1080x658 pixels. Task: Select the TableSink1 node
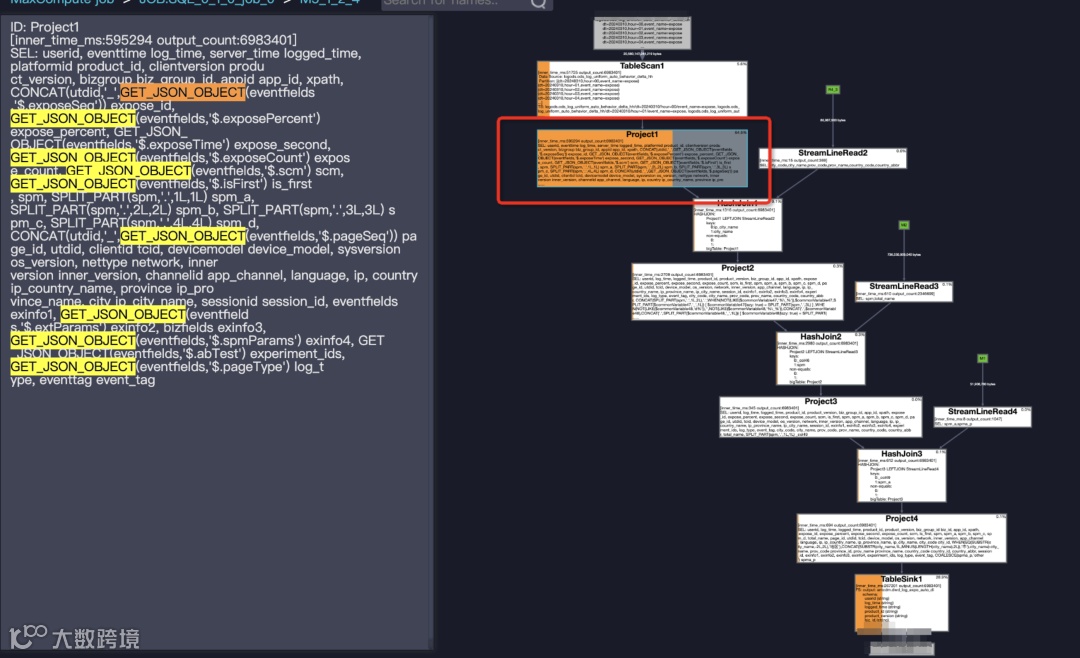pos(902,602)
